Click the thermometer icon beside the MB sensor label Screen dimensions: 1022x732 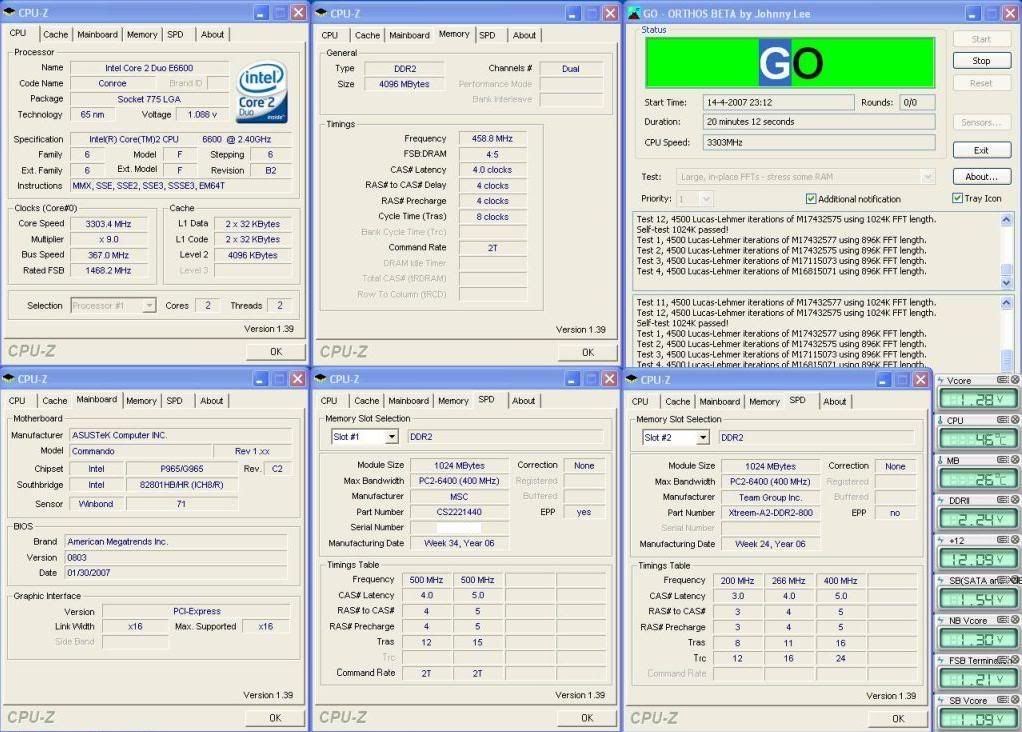(941, 460)
